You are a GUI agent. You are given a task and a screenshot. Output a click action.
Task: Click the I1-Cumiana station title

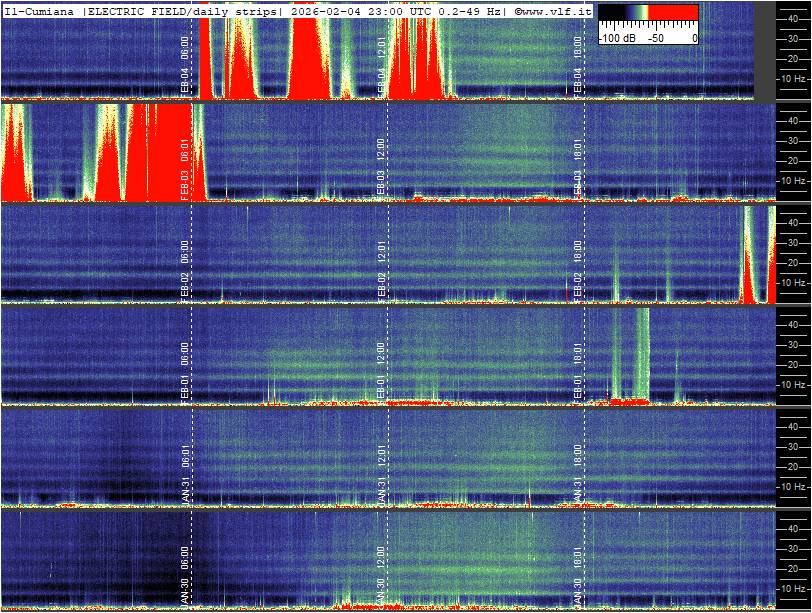tap(39, 11)
